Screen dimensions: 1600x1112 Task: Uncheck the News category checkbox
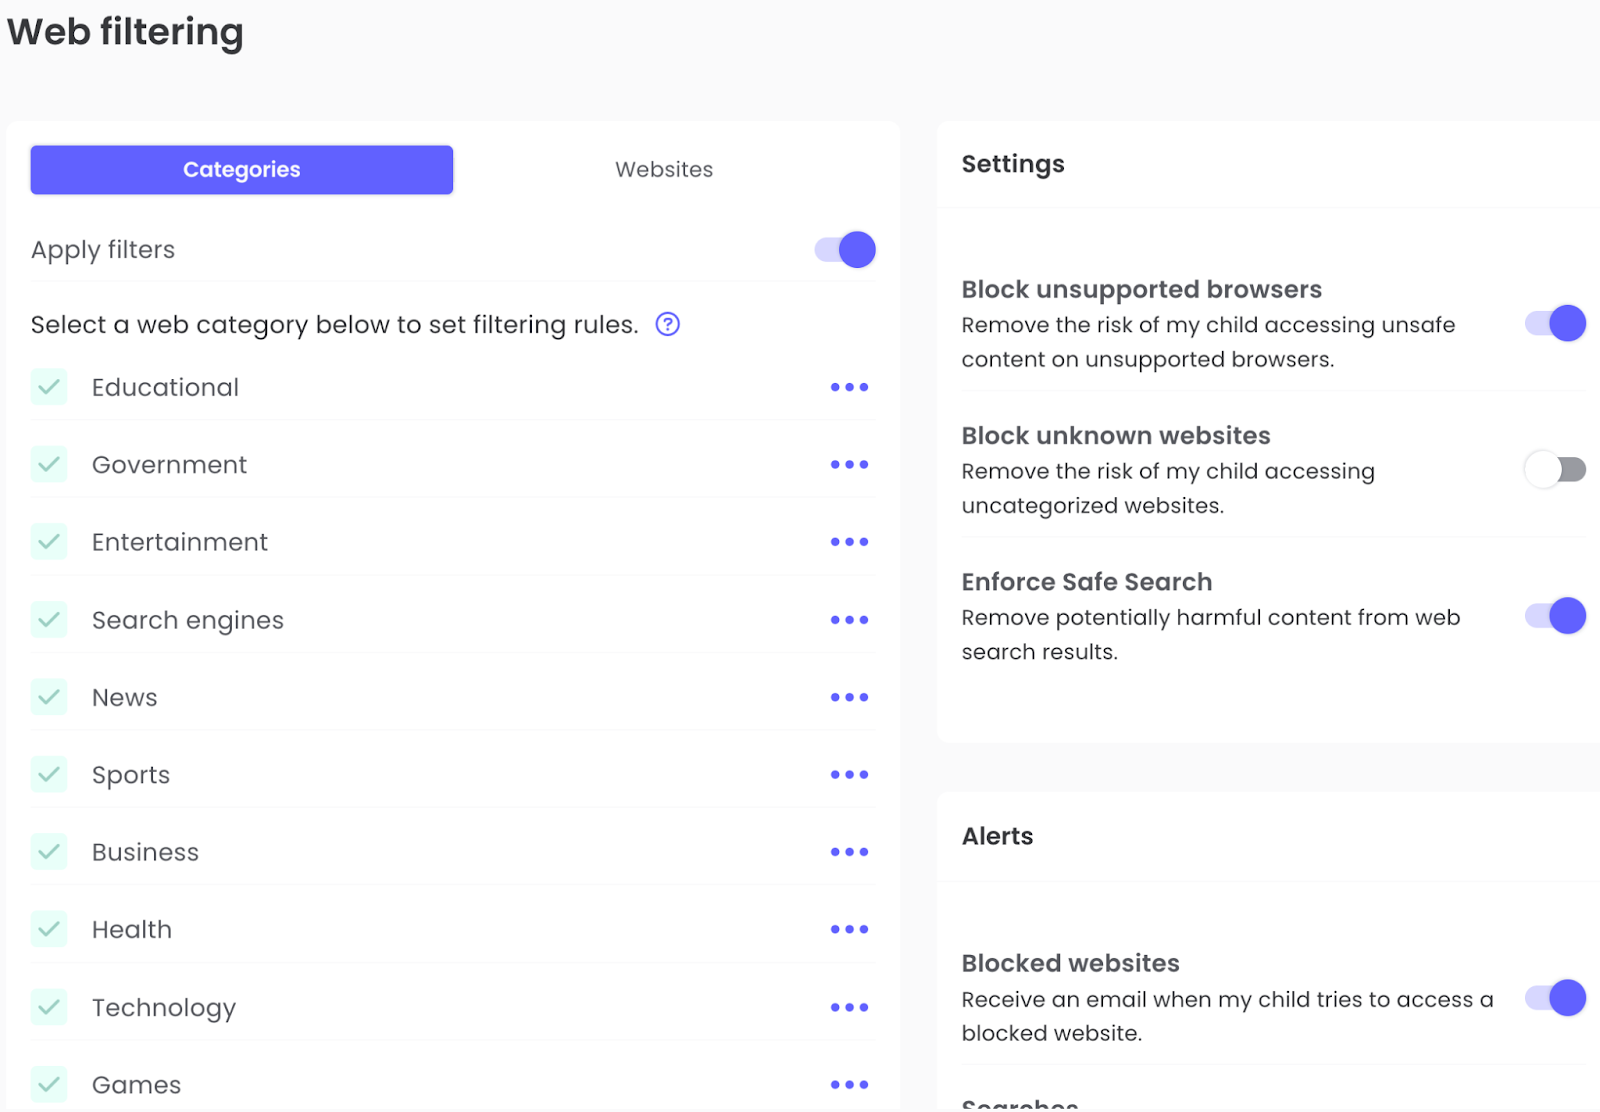[x=49, y=697]
